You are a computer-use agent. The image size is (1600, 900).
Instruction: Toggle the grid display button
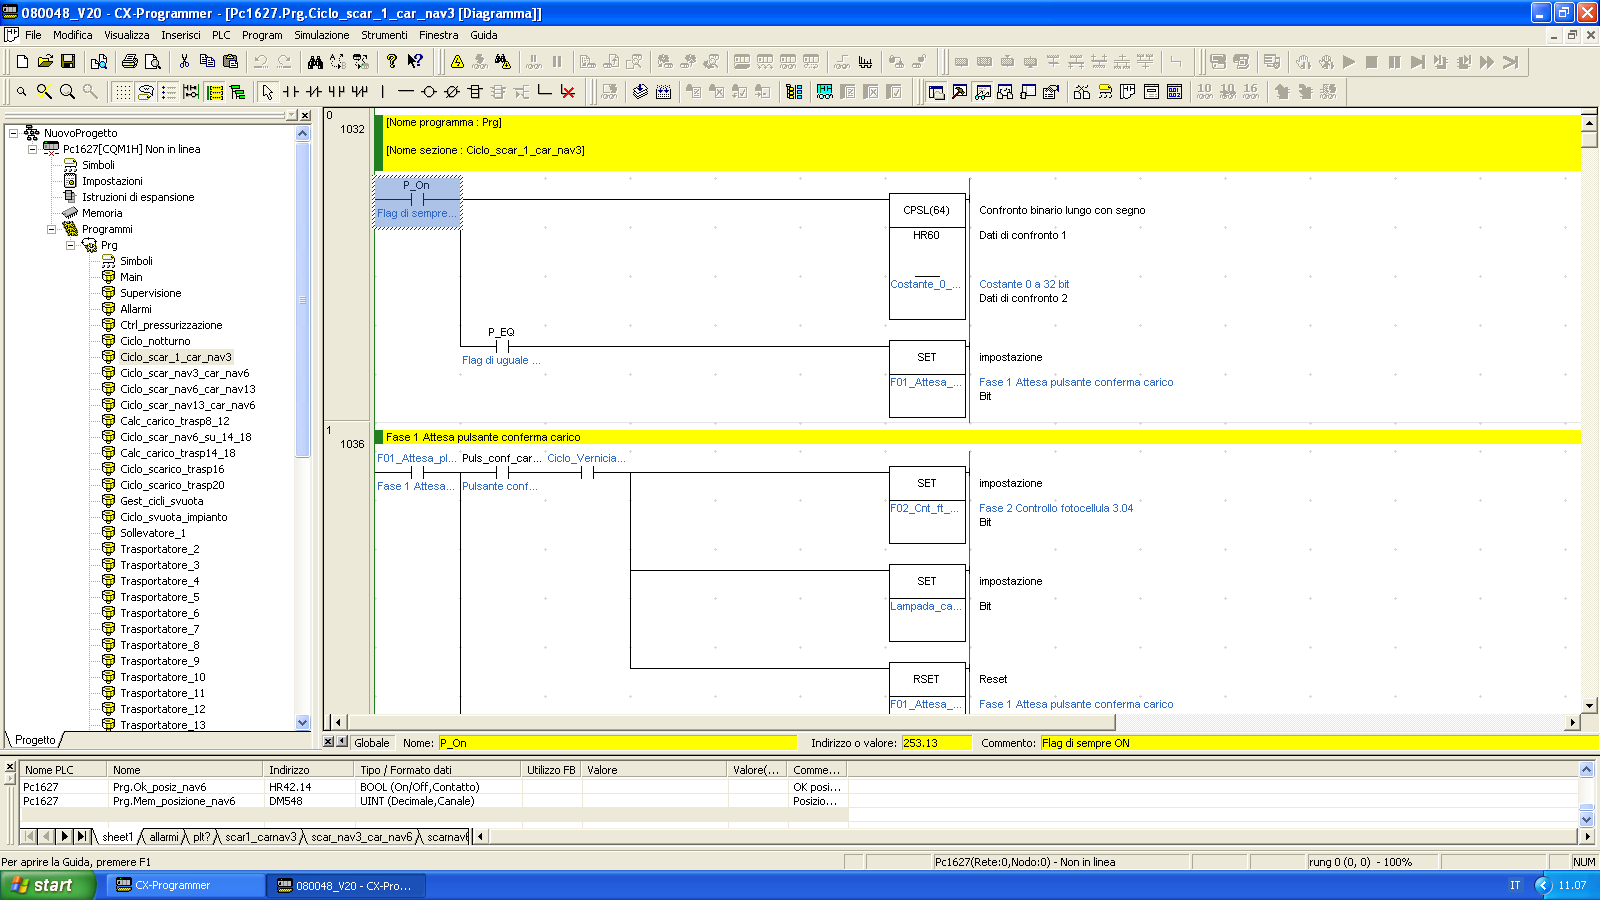point(122,92)
